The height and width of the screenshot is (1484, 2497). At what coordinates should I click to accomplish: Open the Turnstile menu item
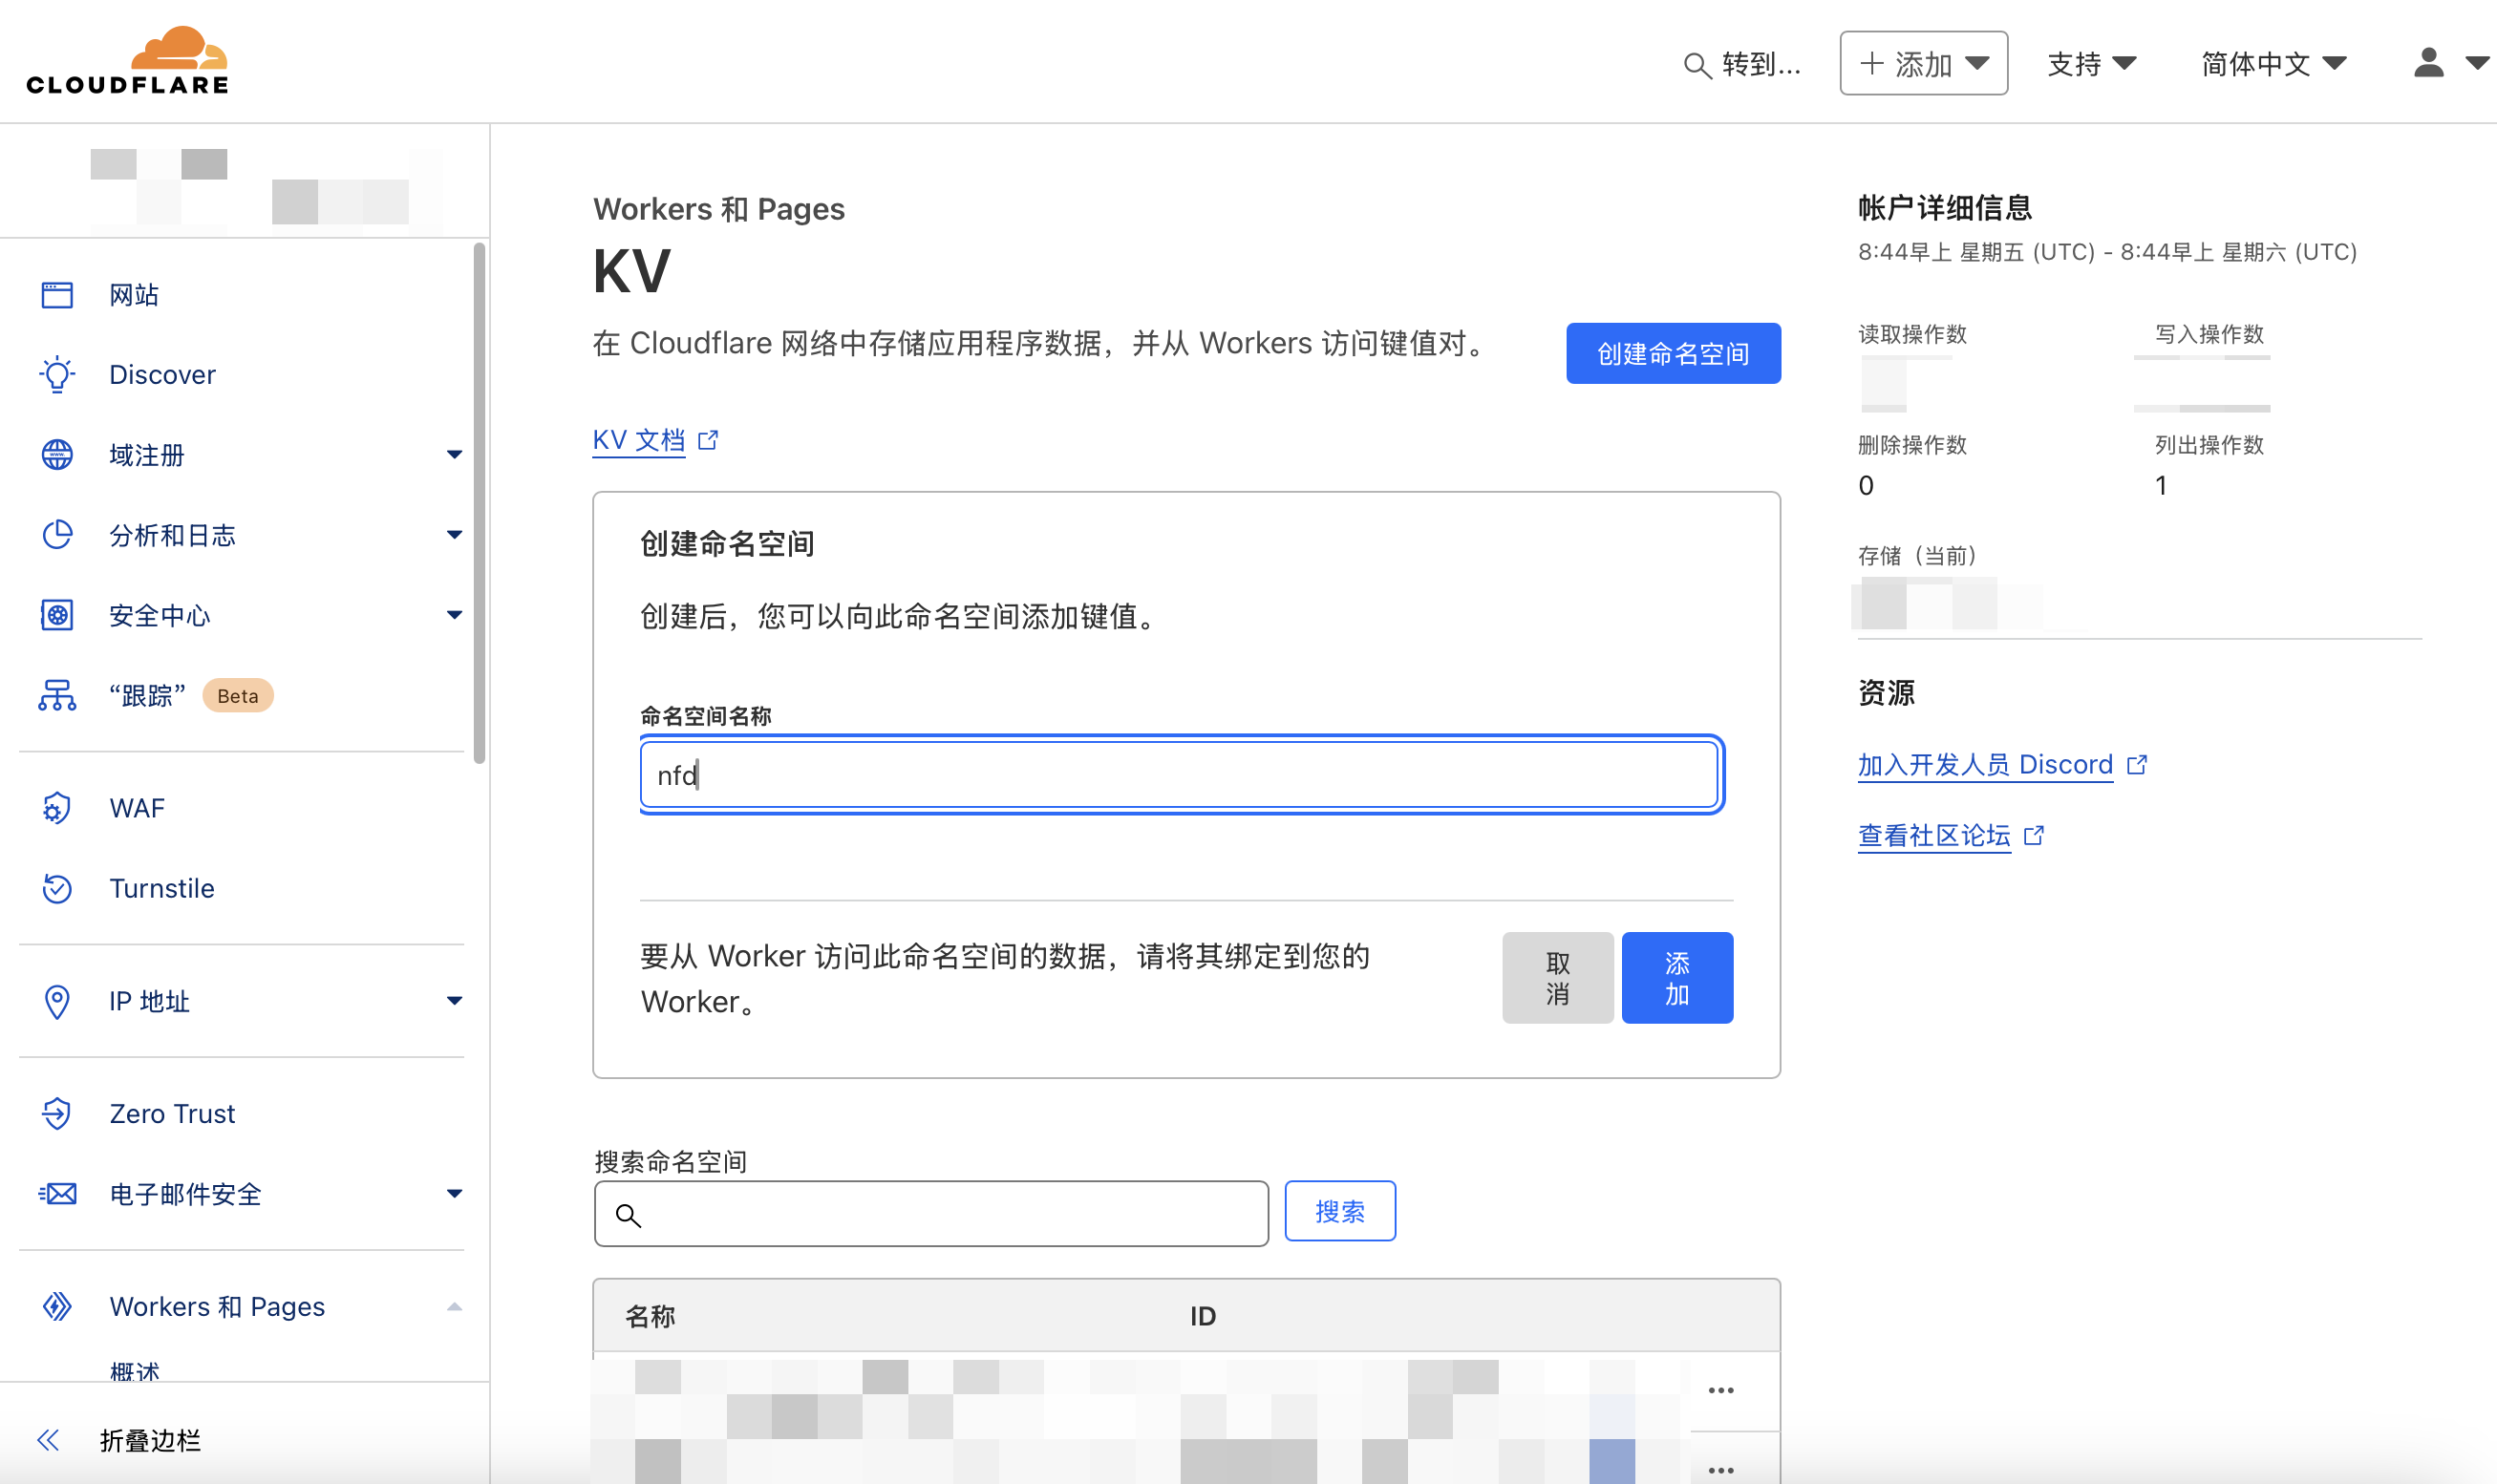(x=162, y=888)
